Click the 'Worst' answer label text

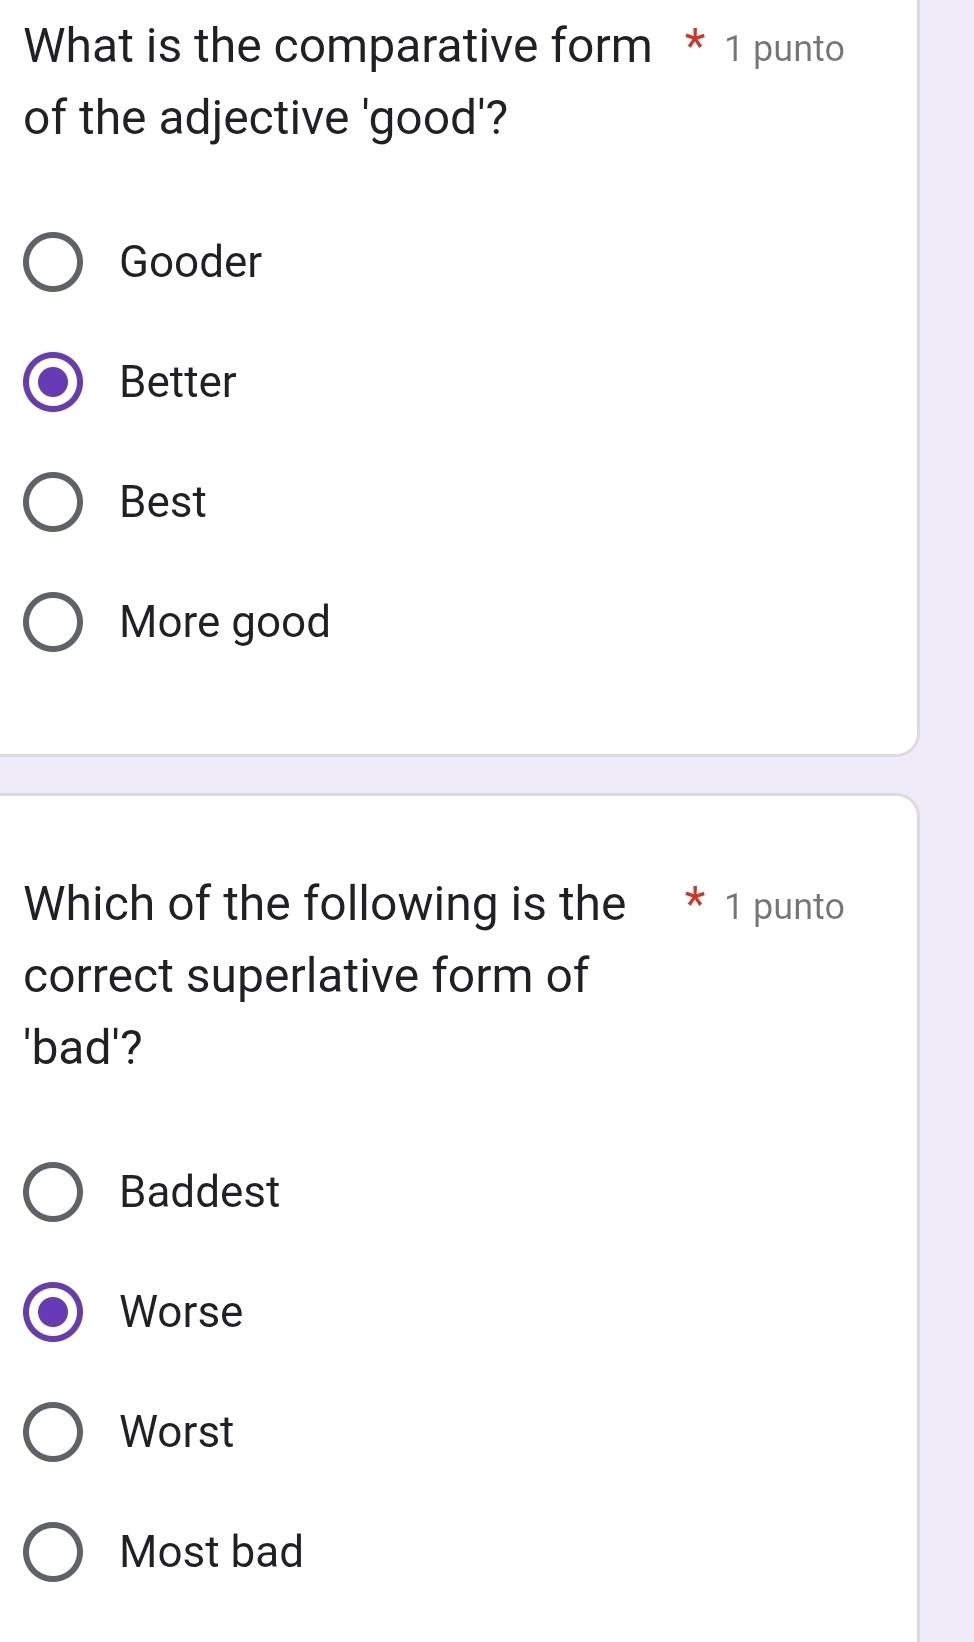tap(177, 1432)
